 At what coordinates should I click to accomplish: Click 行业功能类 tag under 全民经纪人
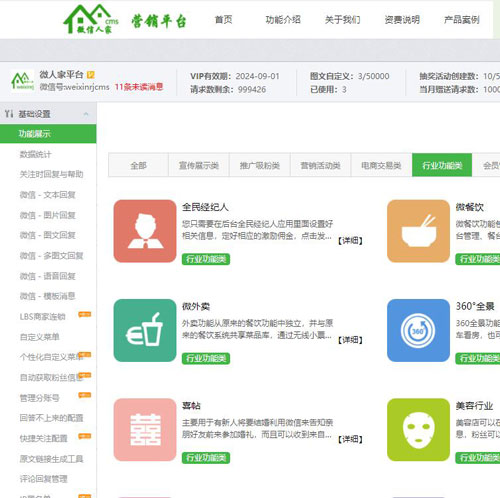coord(206,259)
